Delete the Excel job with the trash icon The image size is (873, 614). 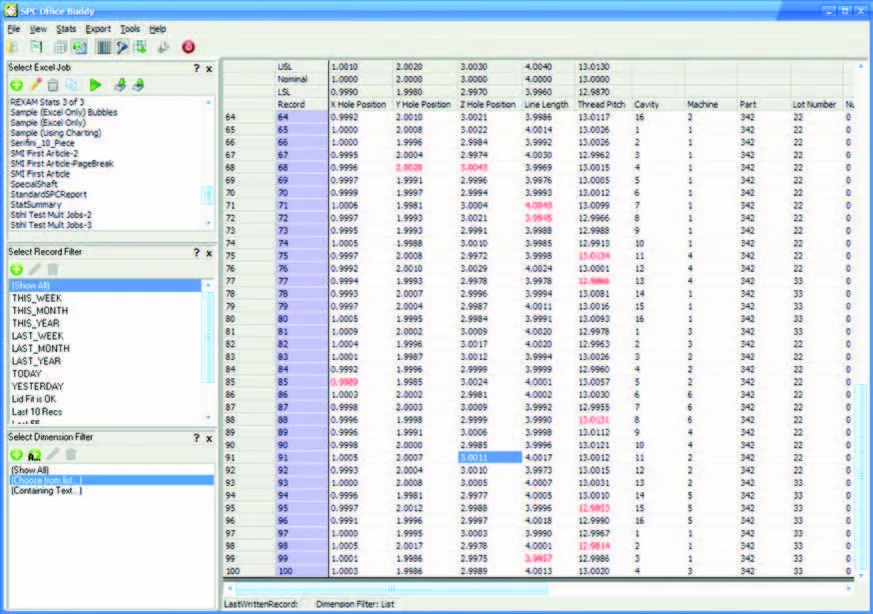pos(53,85)
